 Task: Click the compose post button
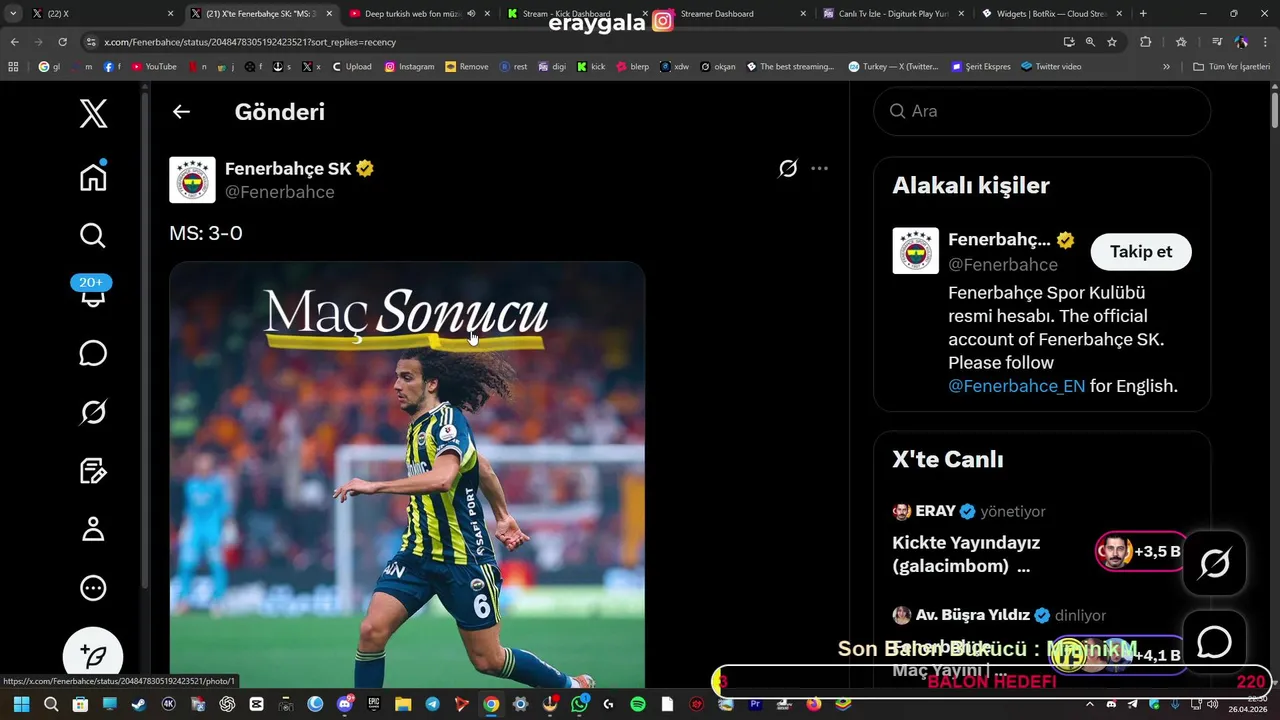93,656
